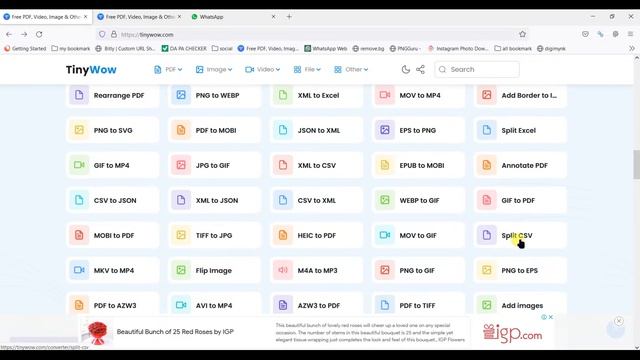Screen dimensions: 640x360
Task: Switch to the WhatsApp tab
Action: click(x=233, y=17)
